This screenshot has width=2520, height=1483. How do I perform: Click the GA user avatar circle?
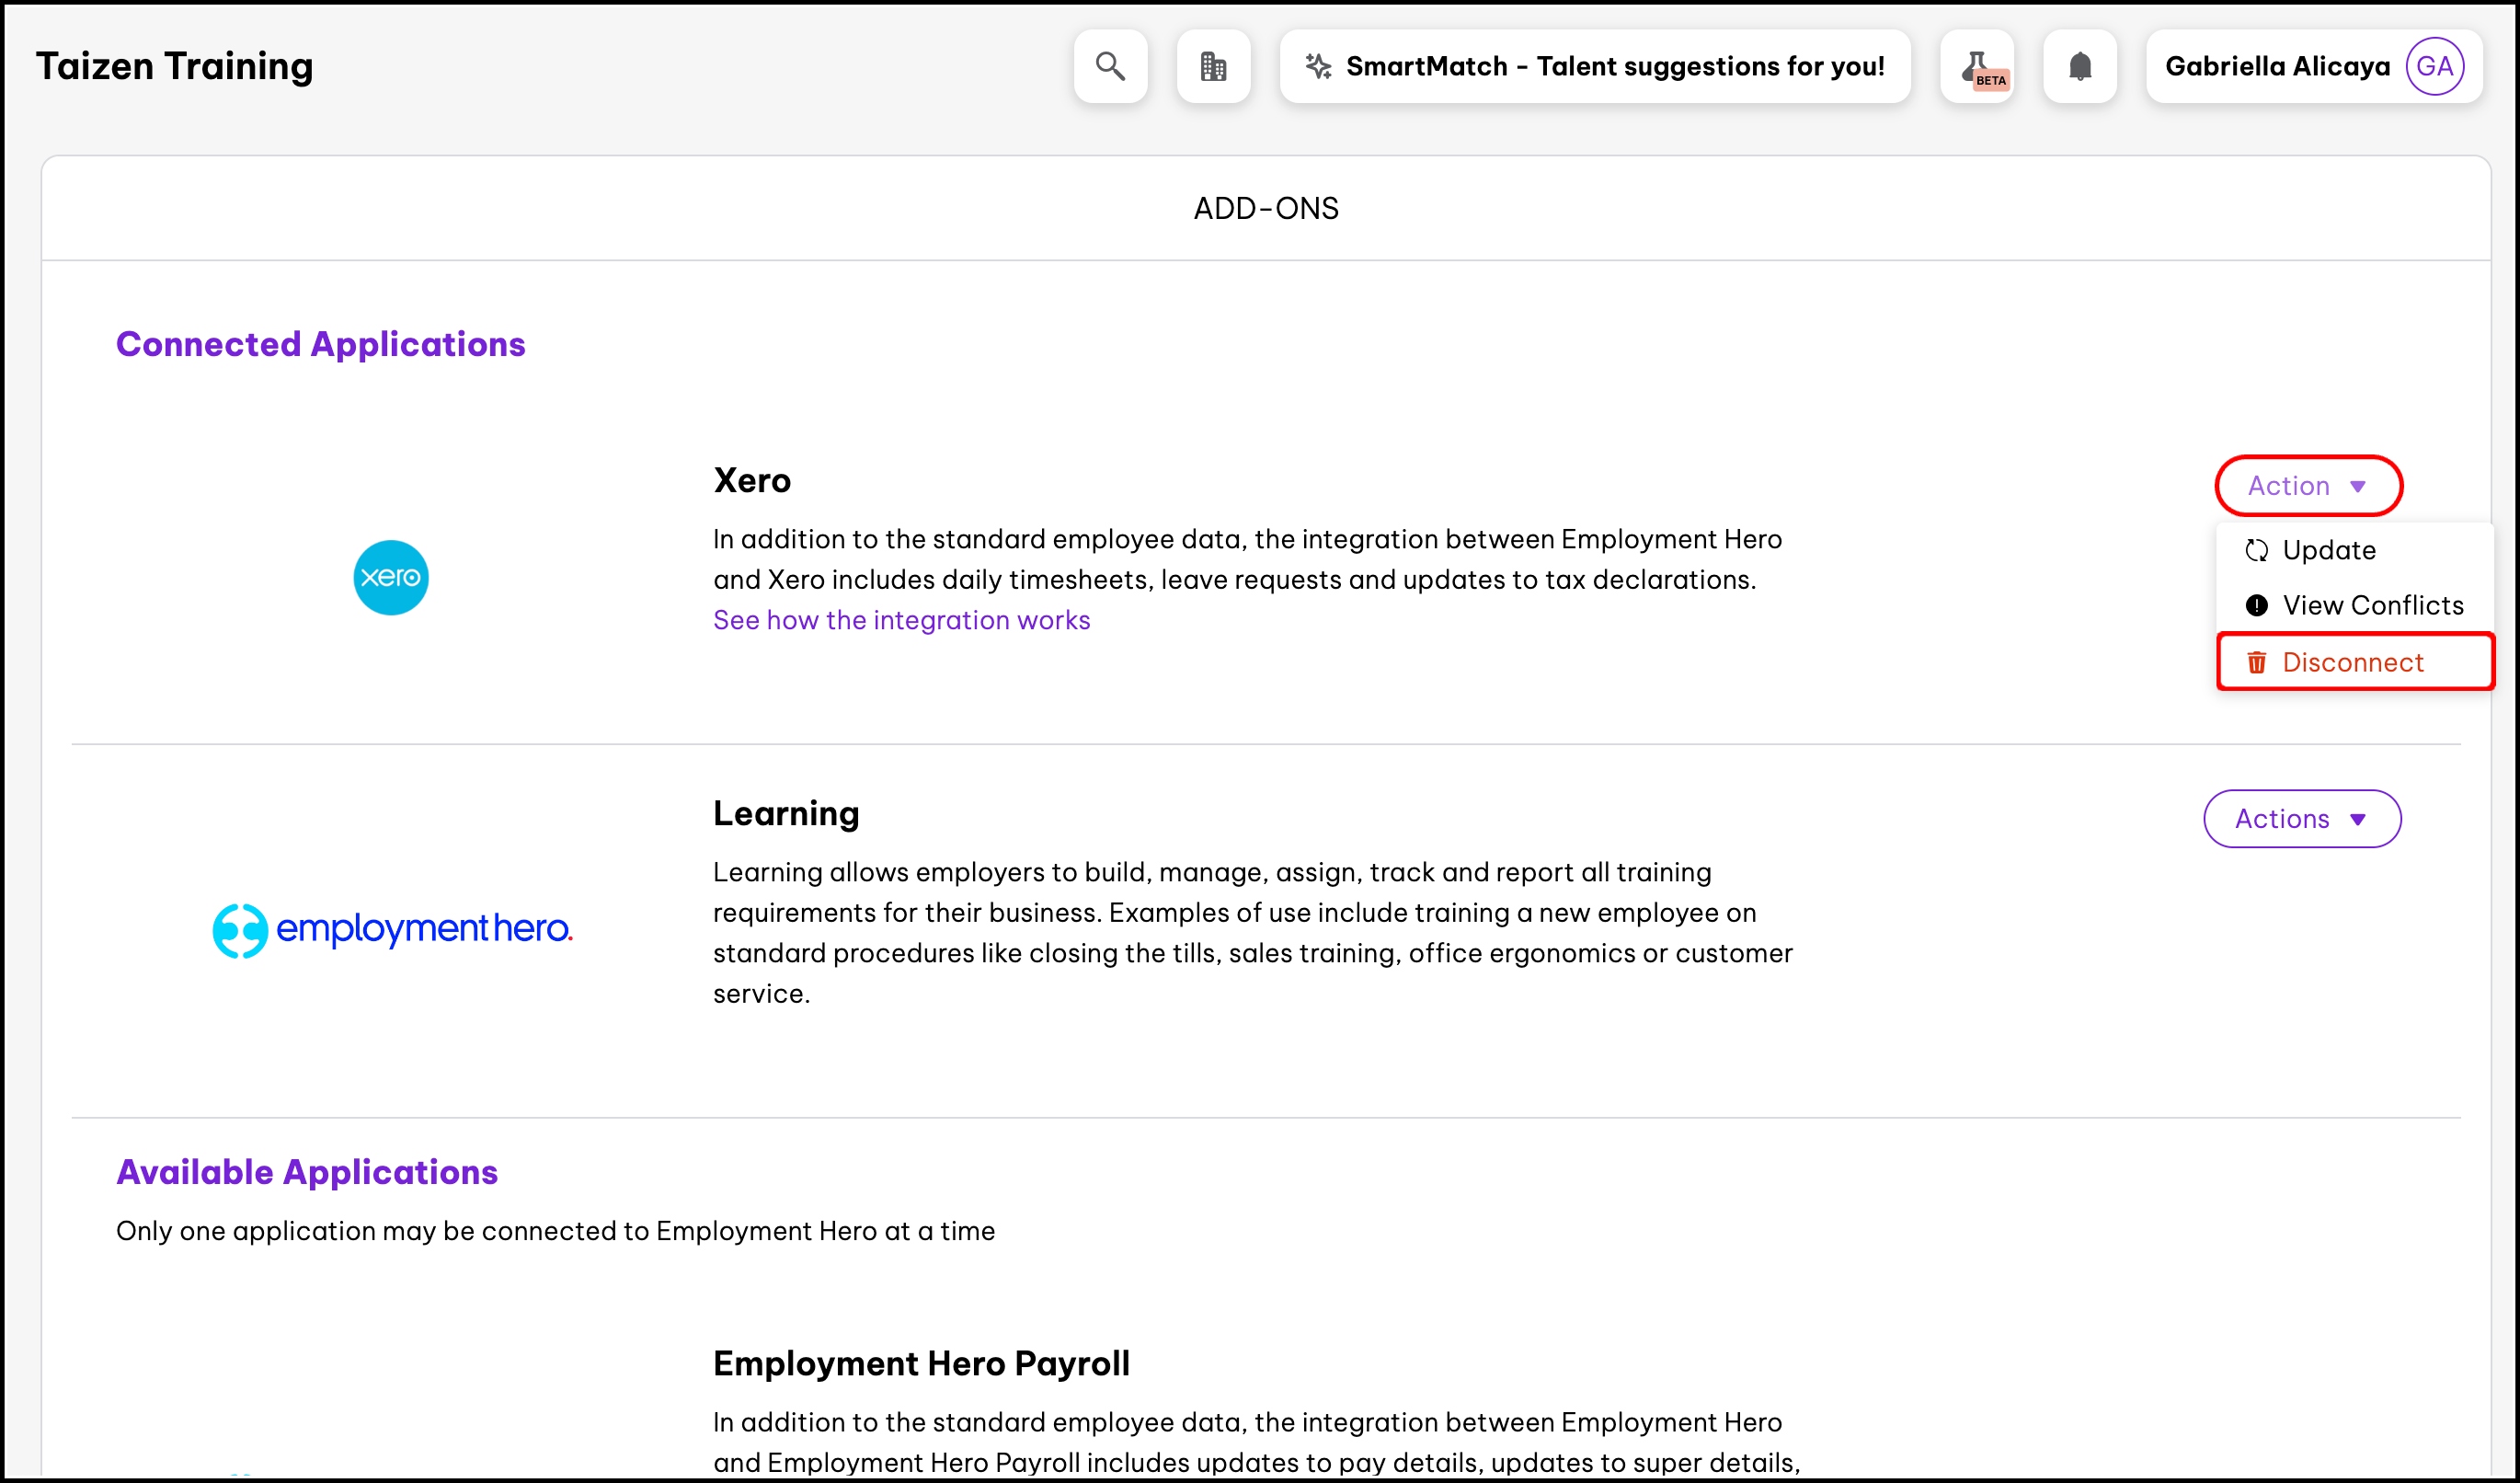2434,66
